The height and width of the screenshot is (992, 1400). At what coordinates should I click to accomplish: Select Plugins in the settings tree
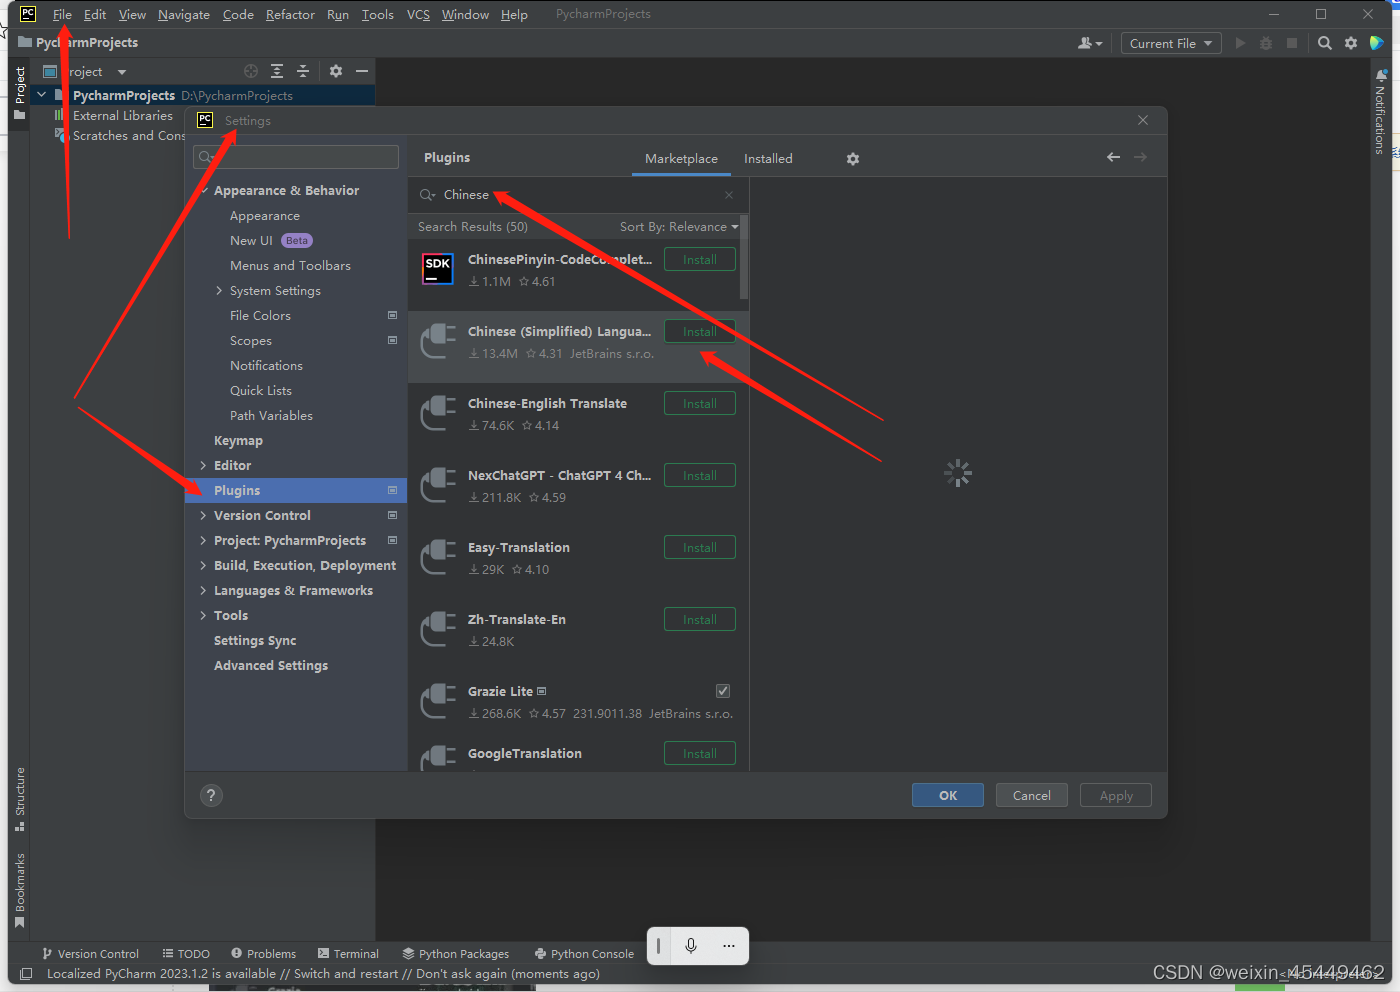[296, 490]
